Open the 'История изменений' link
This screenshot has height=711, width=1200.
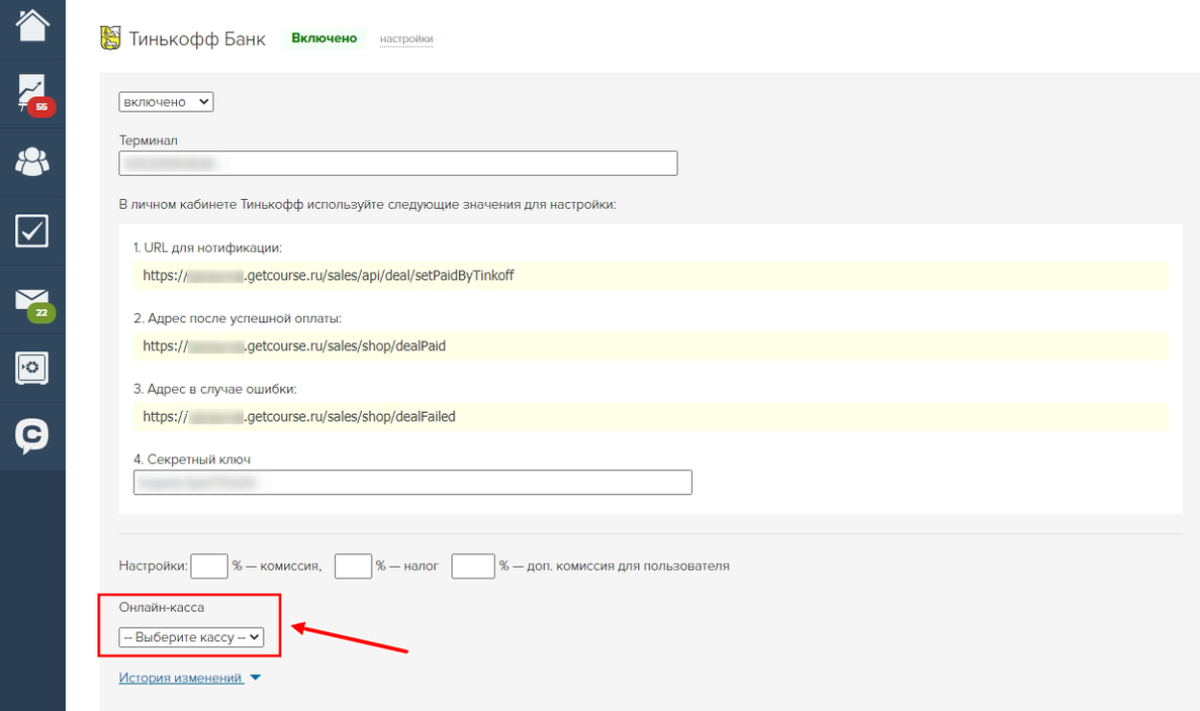[x=181, y=678]
